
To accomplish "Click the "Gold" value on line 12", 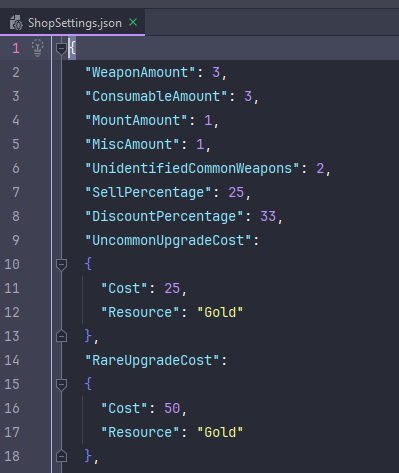I will coord(220,312).
